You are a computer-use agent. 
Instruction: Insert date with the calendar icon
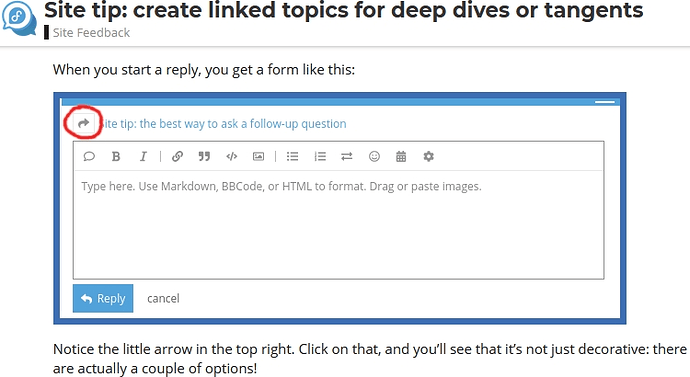click(401, 157)
